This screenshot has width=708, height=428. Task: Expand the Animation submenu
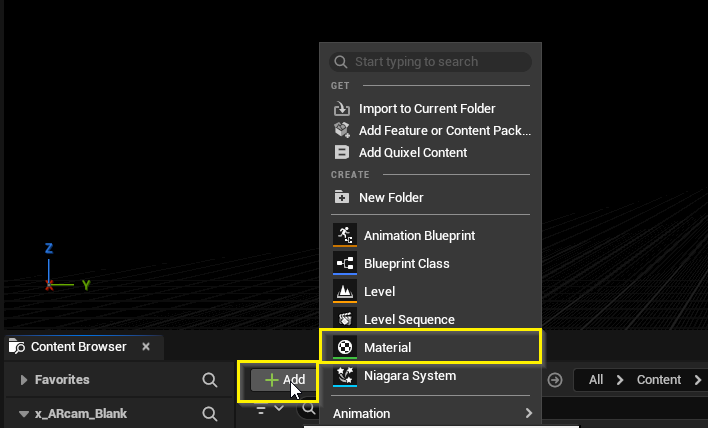(430, 413)
